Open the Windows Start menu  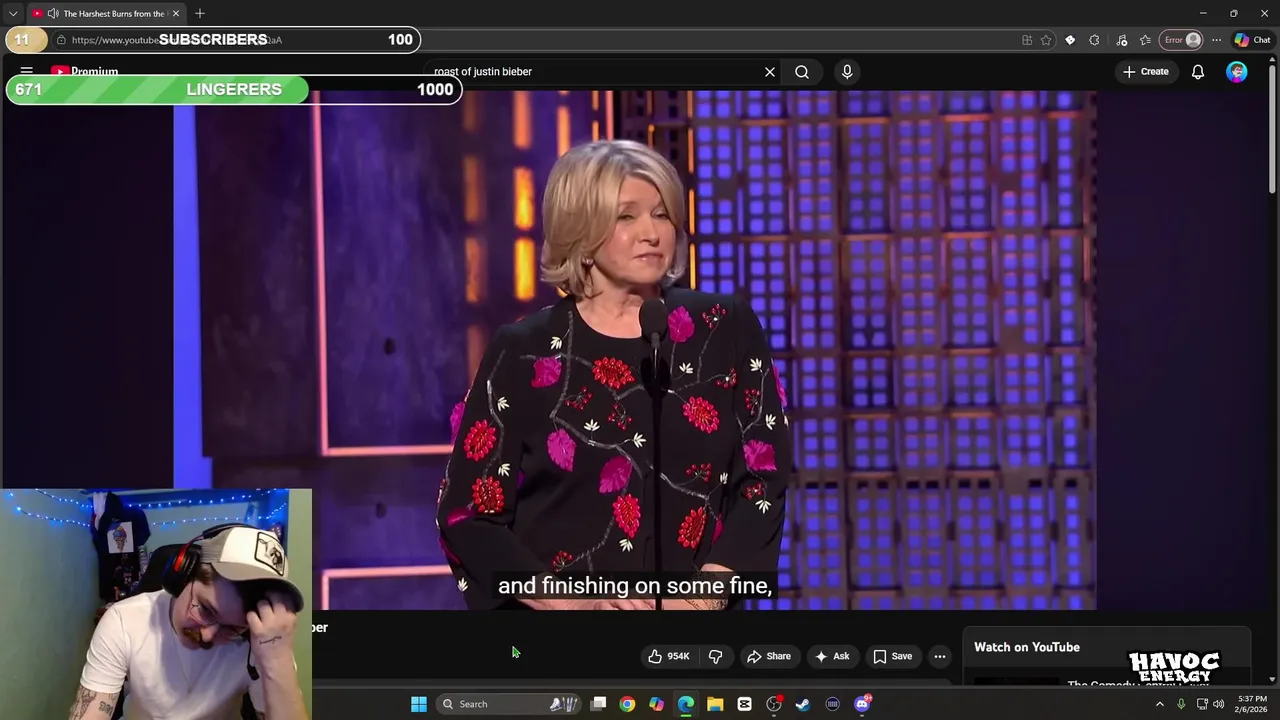pyautogui.click(x=419, y=704)
